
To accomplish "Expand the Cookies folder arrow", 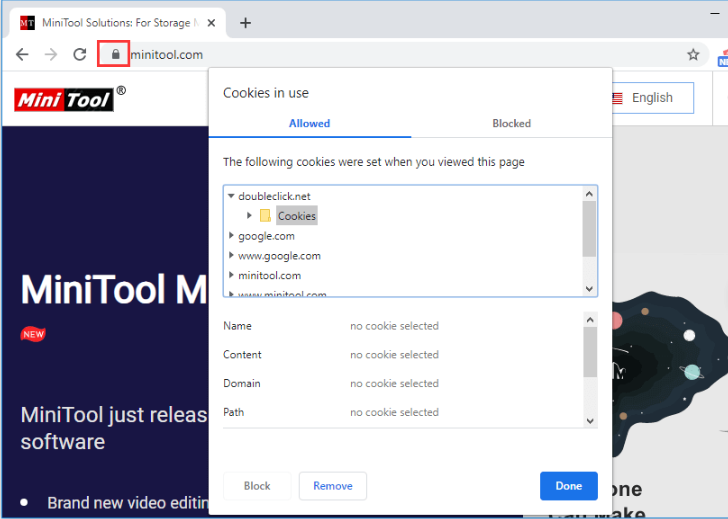I will point(249,215).
